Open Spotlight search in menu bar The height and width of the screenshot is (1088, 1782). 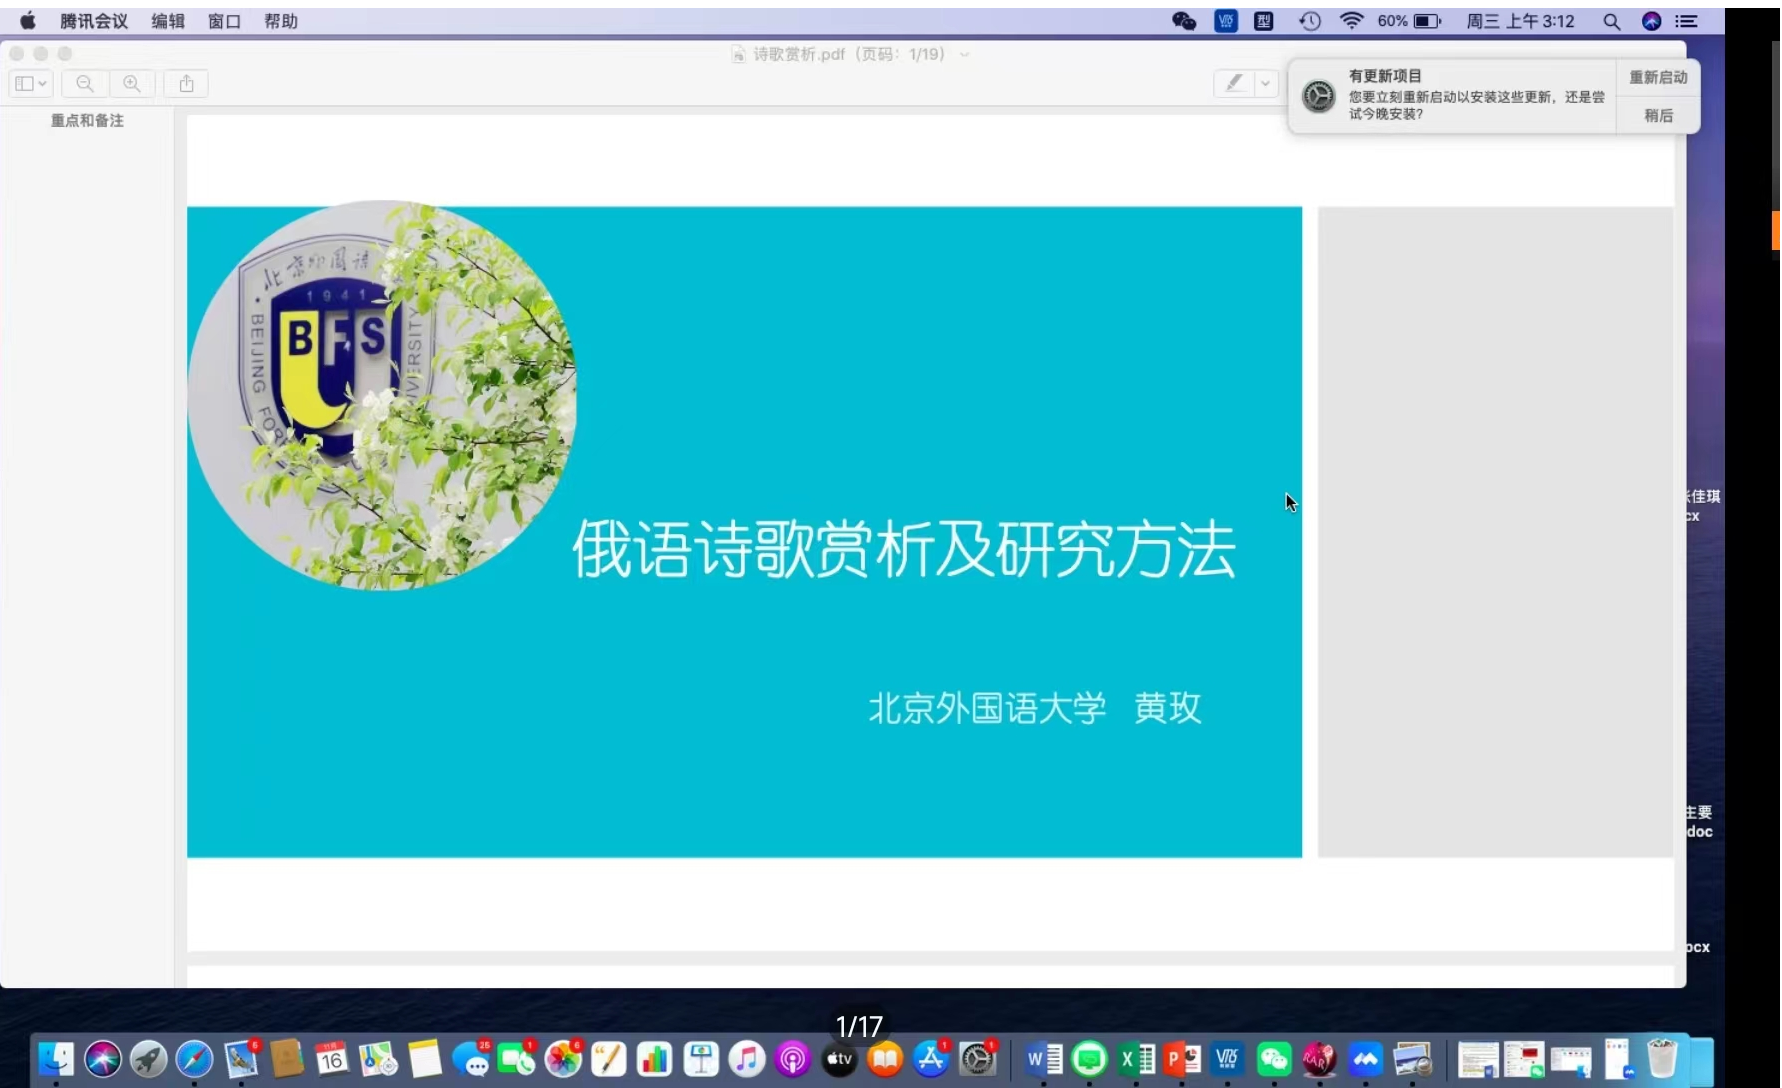coord(1611,21)
